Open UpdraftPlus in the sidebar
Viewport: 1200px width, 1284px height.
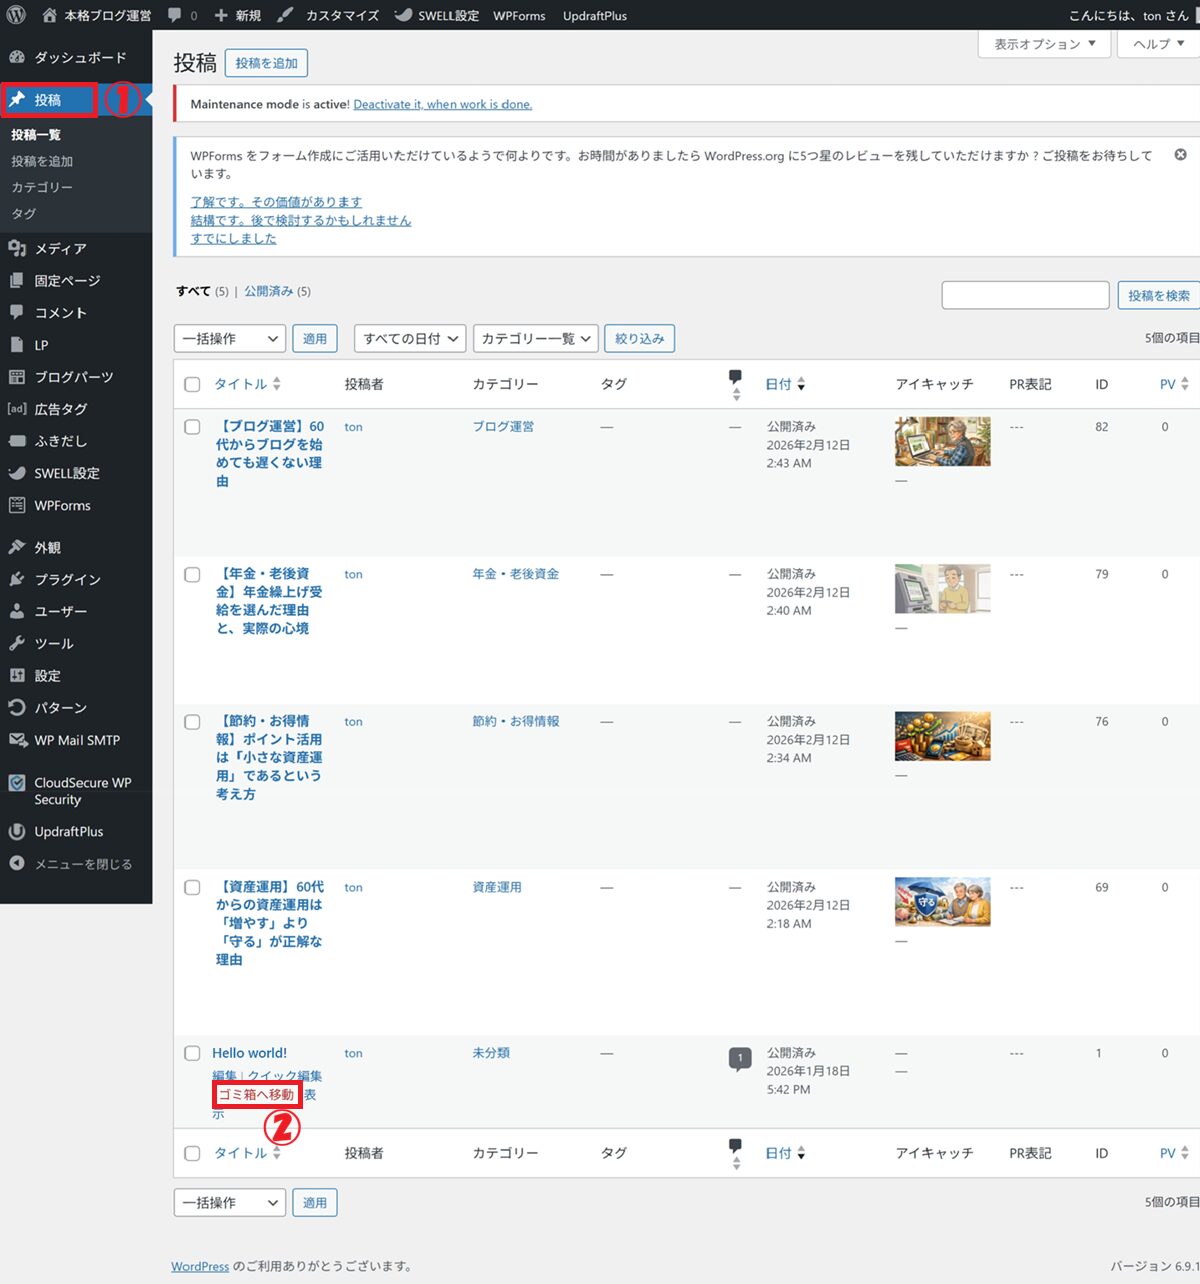click(x=68, y=831)
